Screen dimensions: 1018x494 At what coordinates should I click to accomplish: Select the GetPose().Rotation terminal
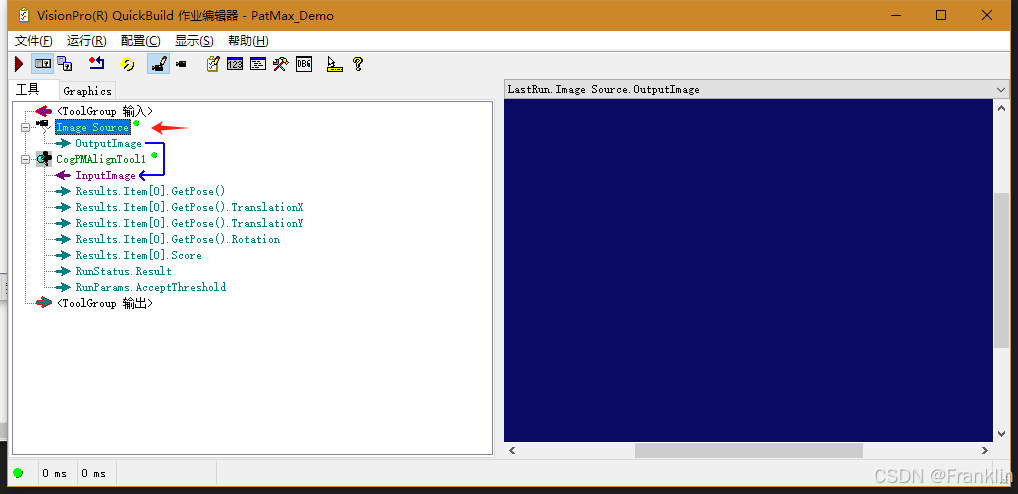click(177, 240)
